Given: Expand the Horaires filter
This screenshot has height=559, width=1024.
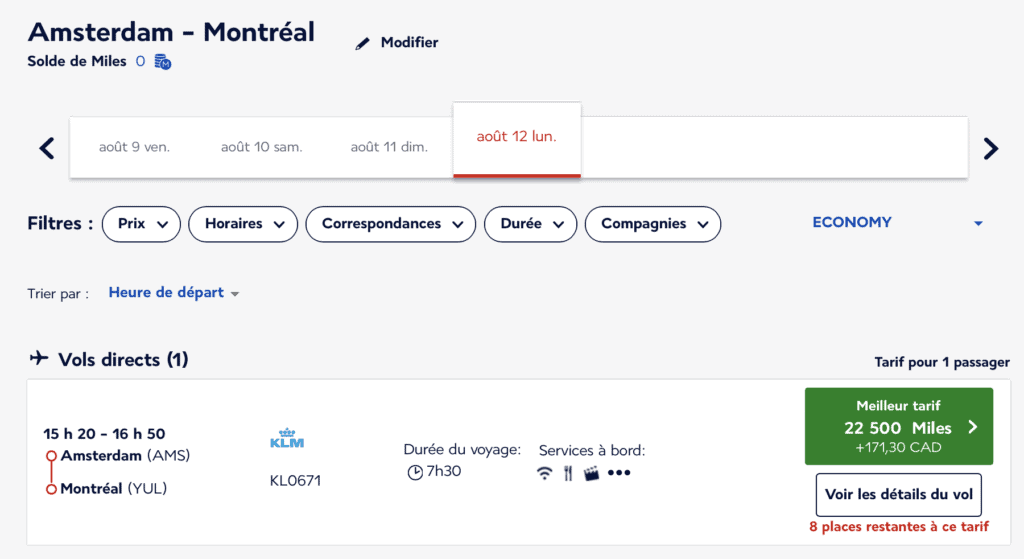Looking at the screenshot, I should [243, 224].
